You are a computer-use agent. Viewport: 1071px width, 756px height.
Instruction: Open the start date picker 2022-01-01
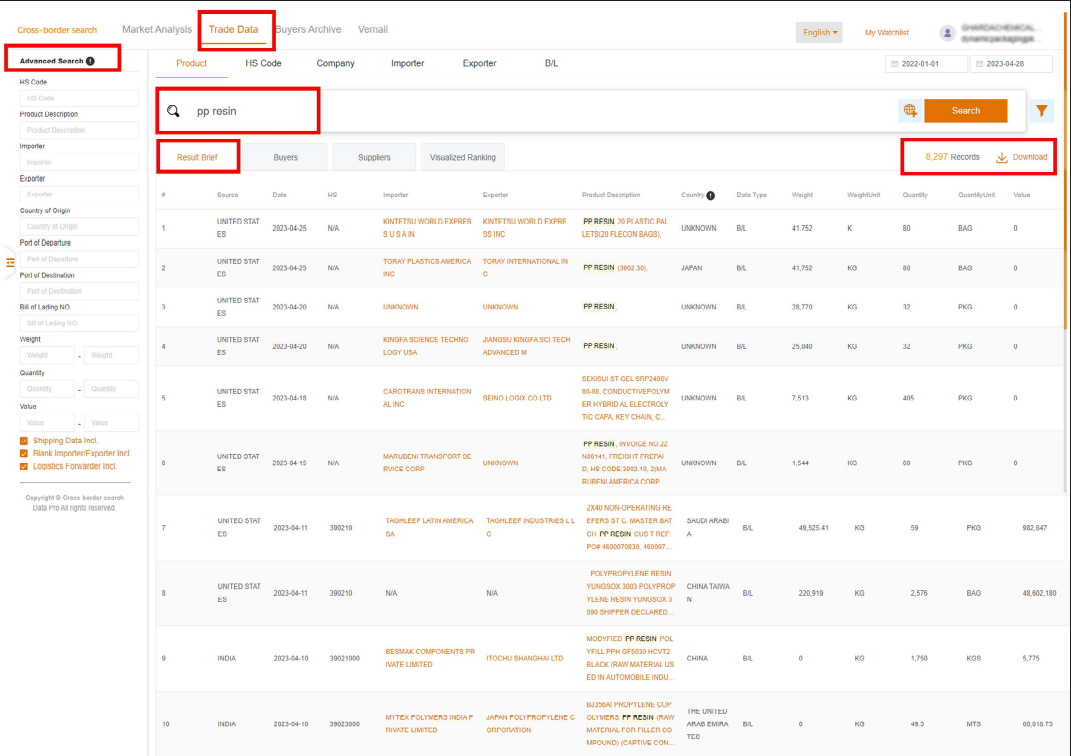click(926, 64)
